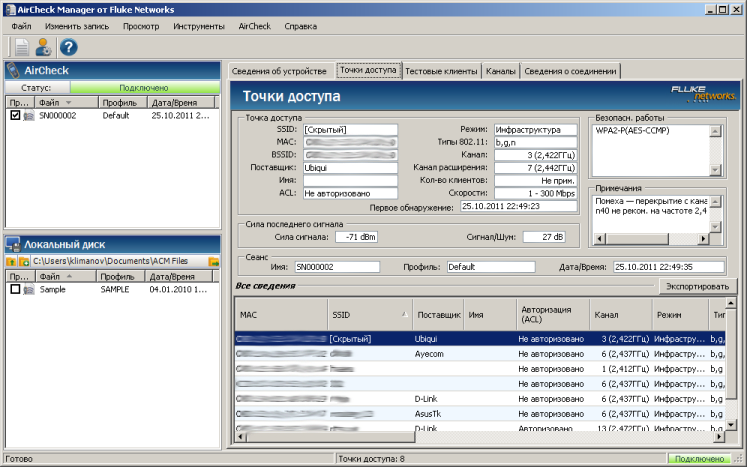Click the Сила сигнала field showing -71 dBm
Image resolution: width=747 pixels, height=467 pixels.
356,237
